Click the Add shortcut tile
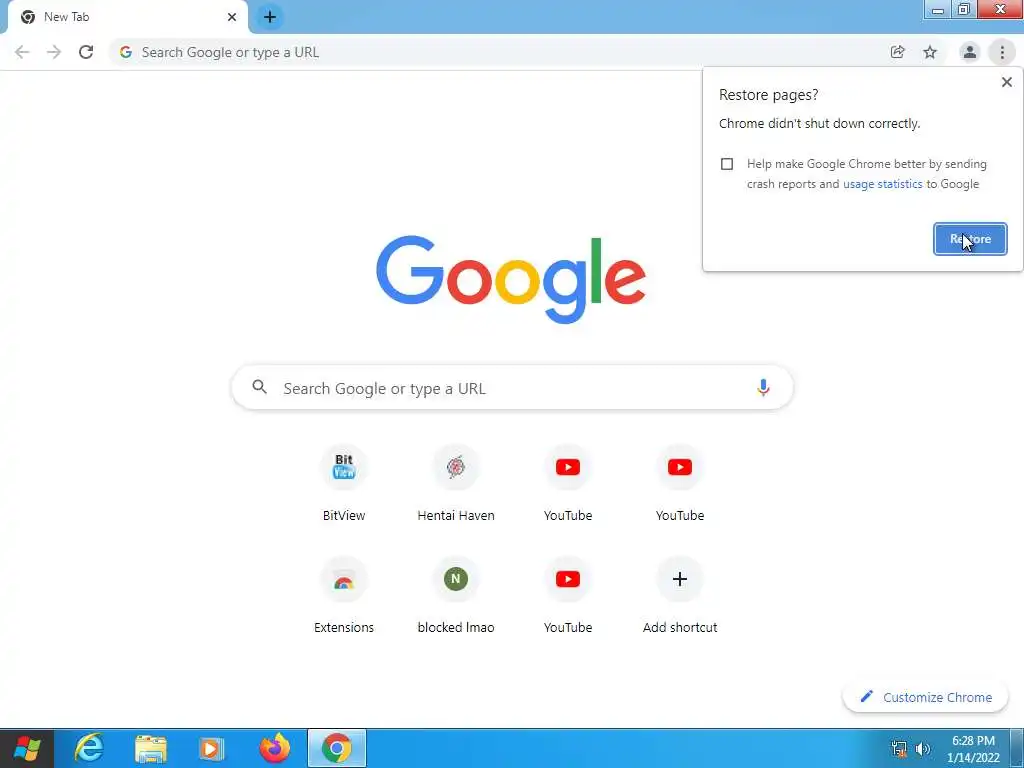 [680, 596]
